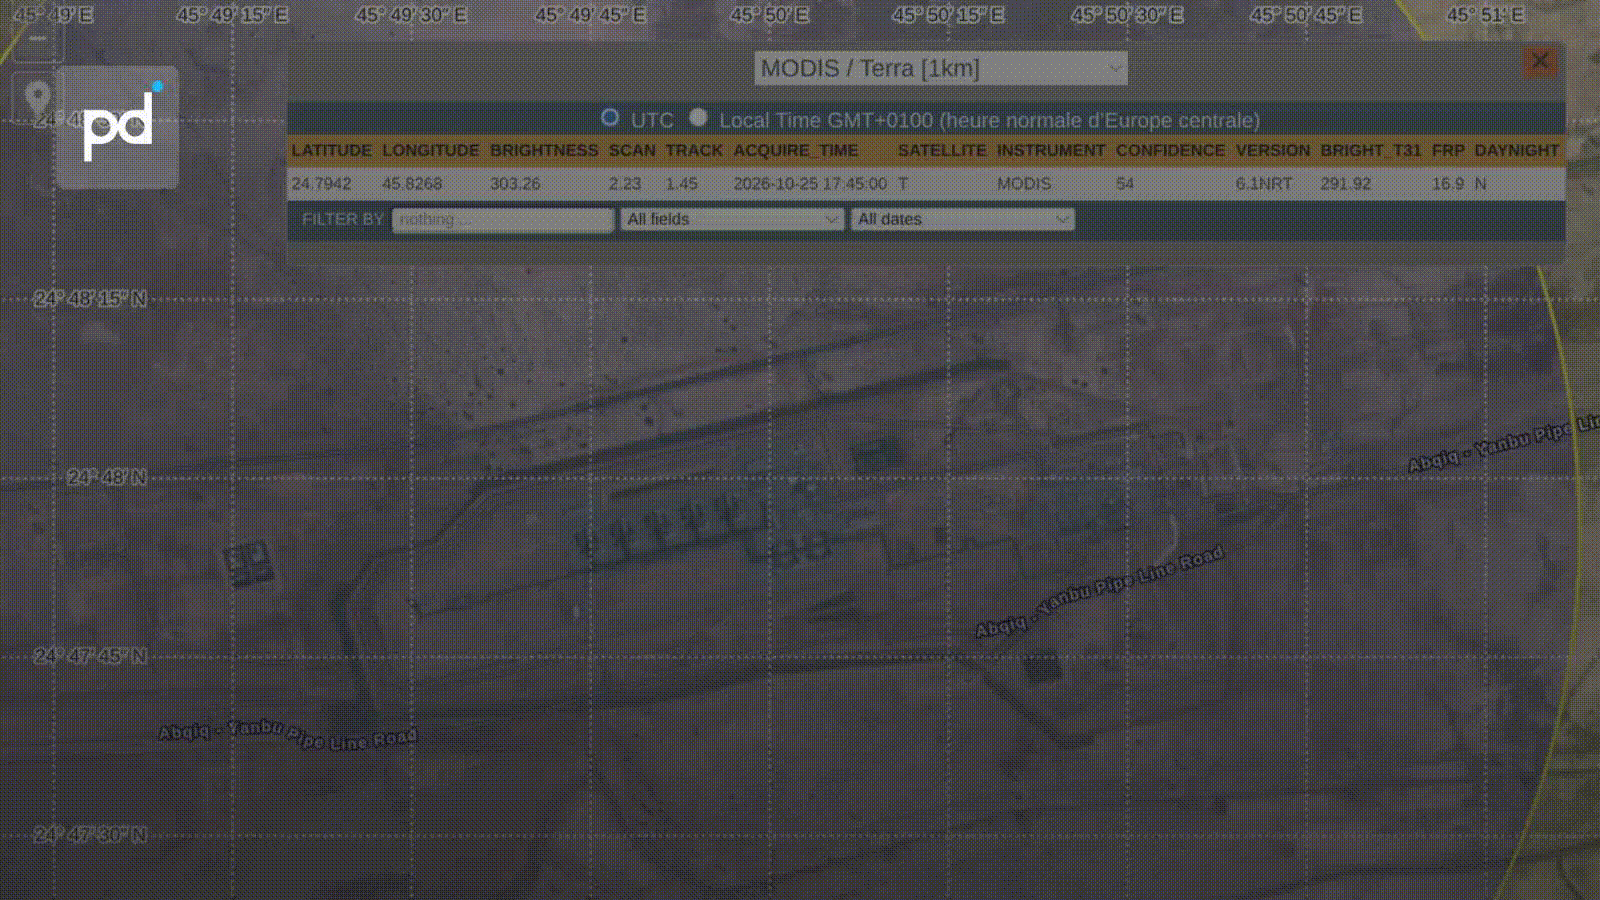The image size is (1600, 900).
Task: Sort by the SCAN column header
Action: pos(632,150)
